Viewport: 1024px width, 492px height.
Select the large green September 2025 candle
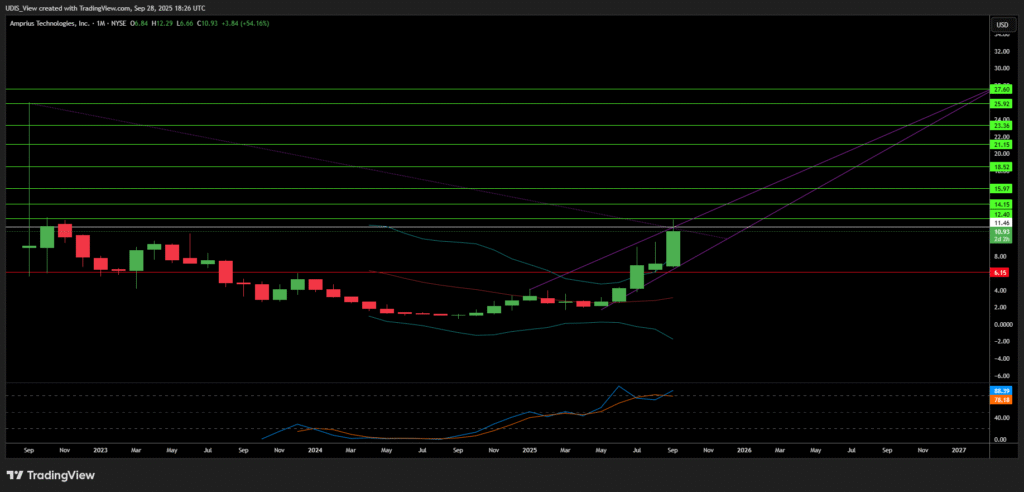673,248
